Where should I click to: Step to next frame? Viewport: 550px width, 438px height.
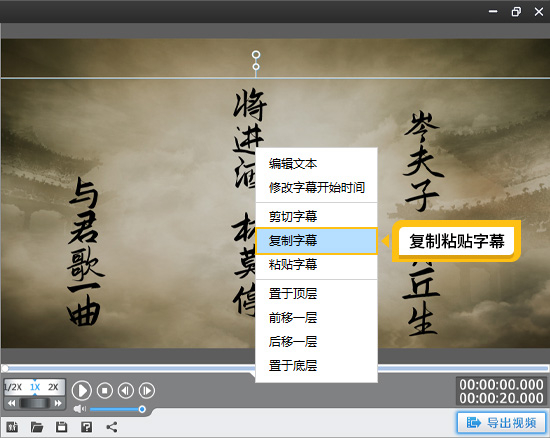click(147, 390)
